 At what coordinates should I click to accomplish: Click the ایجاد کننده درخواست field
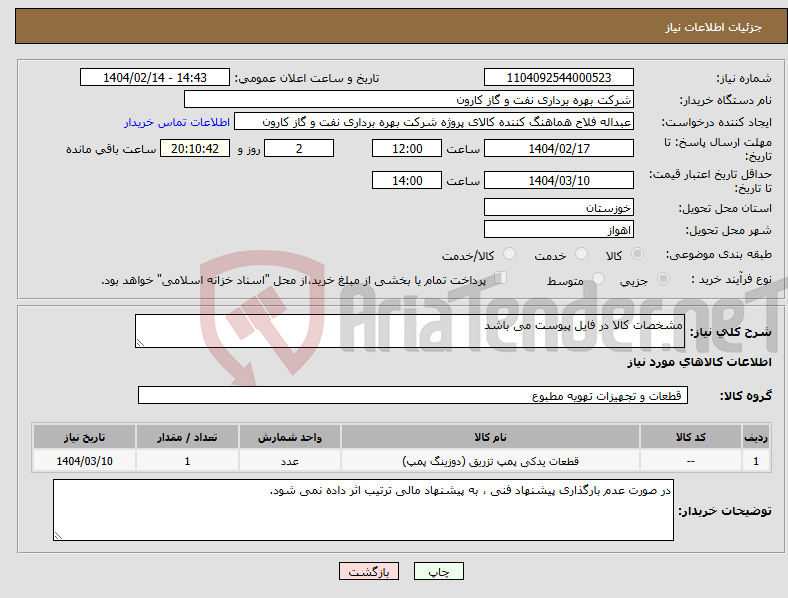point(434,122)
